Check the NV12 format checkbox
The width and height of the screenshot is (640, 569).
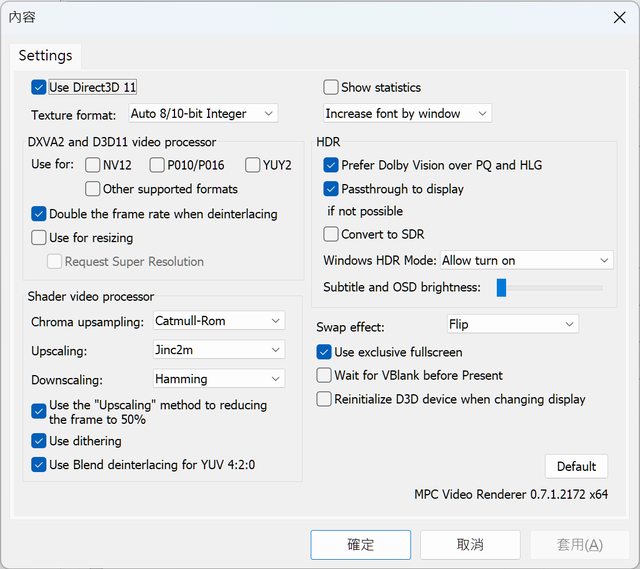93,165
